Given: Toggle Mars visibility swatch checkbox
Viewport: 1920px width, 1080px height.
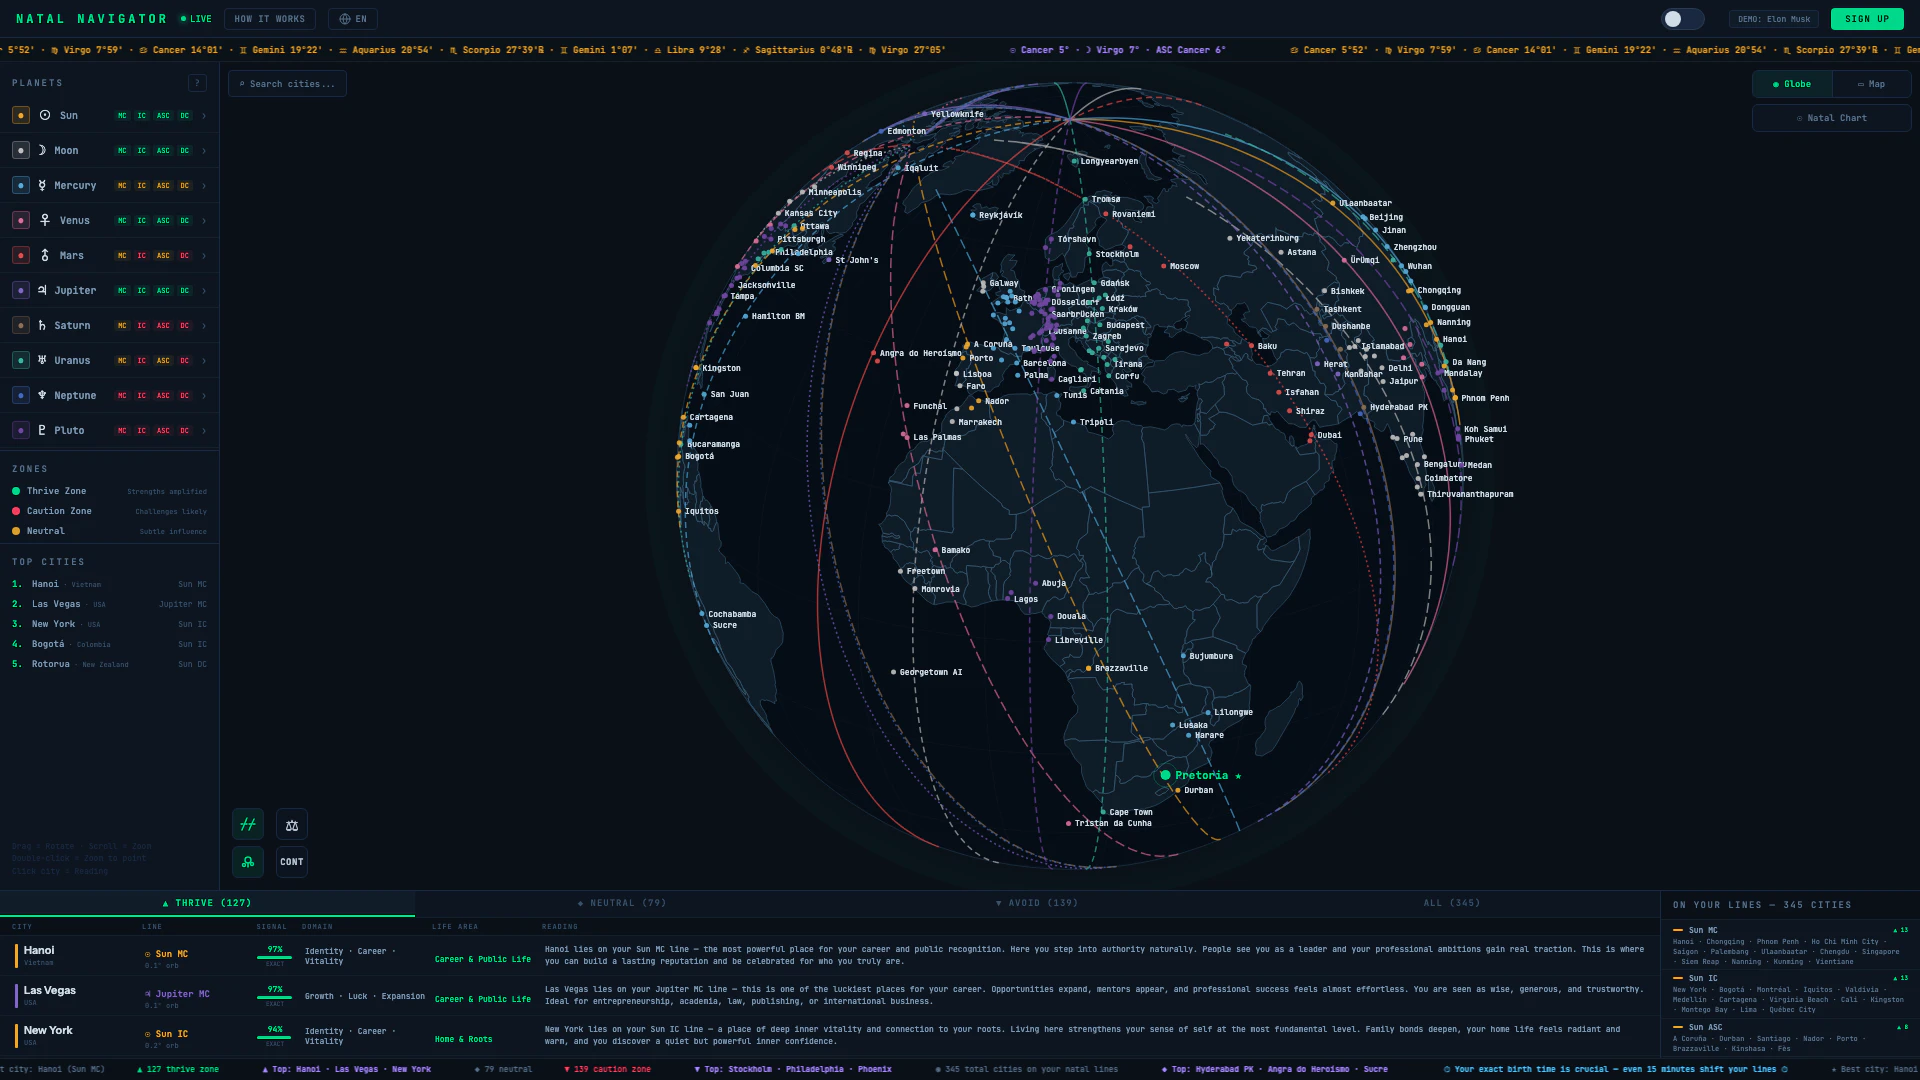Looking at the screenshot, I should (x=21, y=256).
